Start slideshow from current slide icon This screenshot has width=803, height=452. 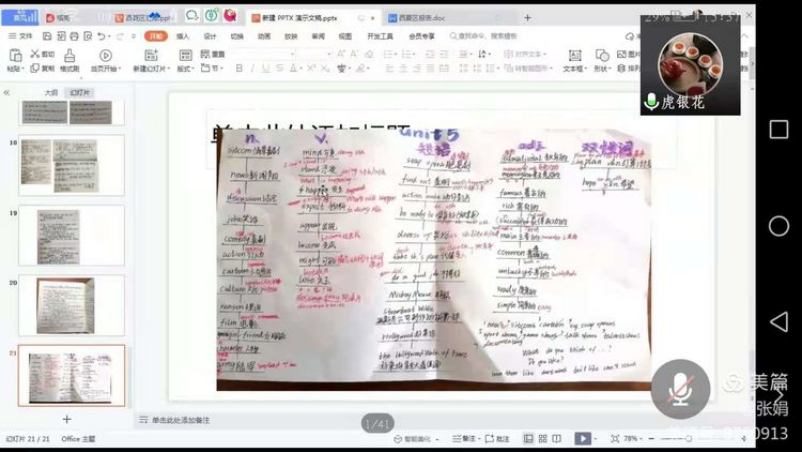coord(105,57)
